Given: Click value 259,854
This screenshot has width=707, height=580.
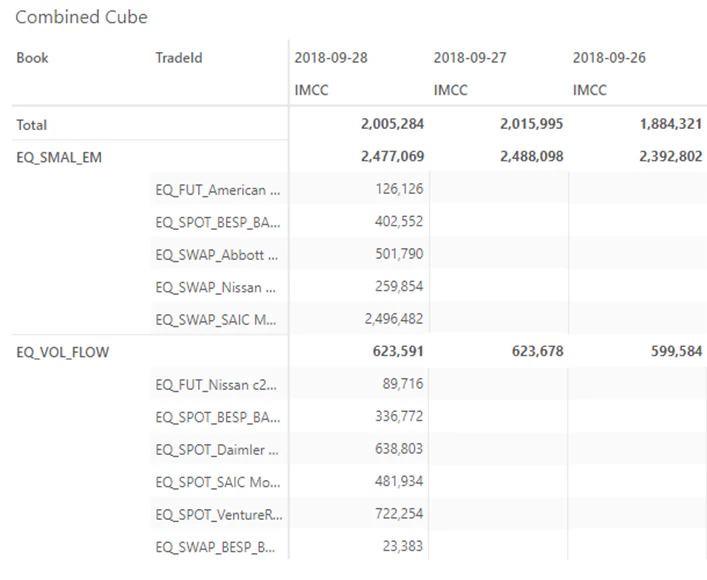Looking at the screenshot, I should [x=399, y=286].
